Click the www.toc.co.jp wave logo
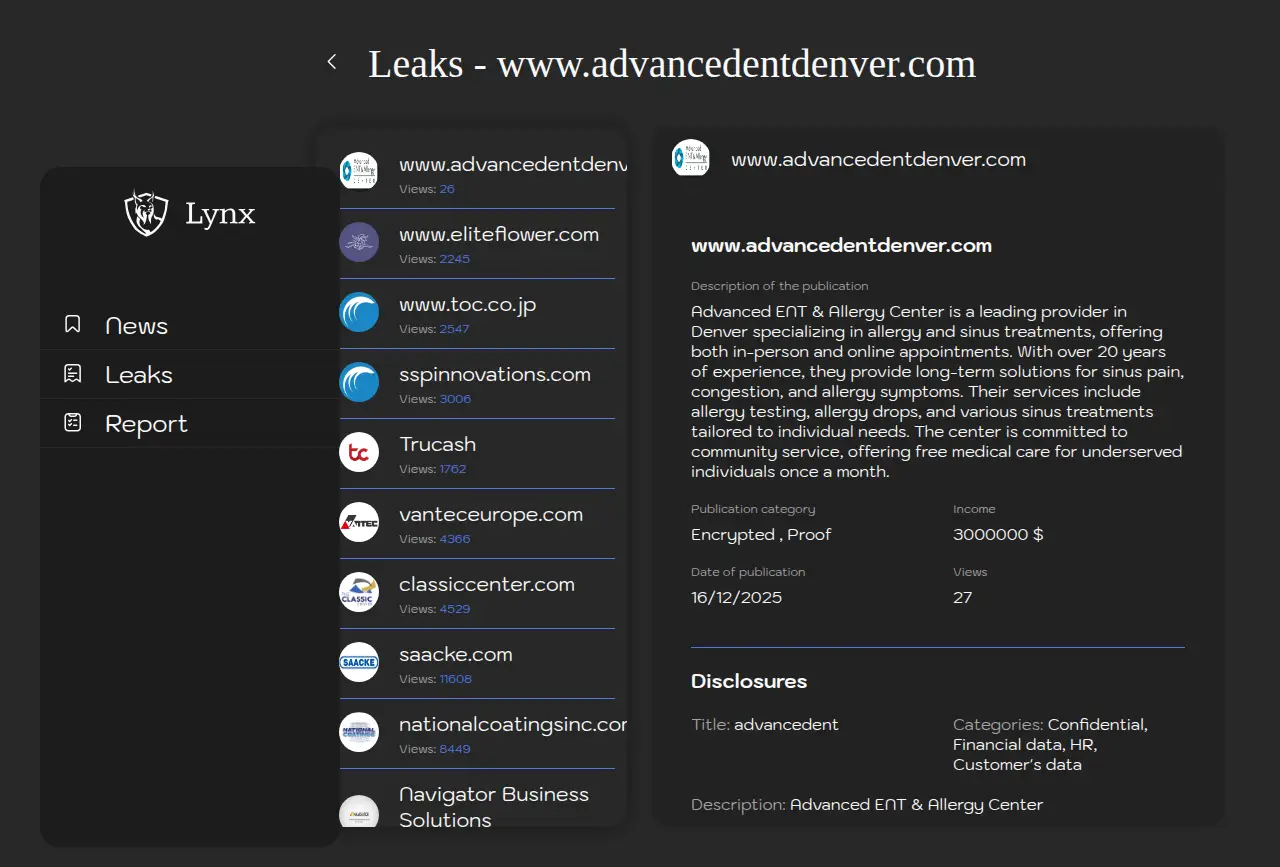Screen dimensions: 1280x867 (x=359, y=312)
